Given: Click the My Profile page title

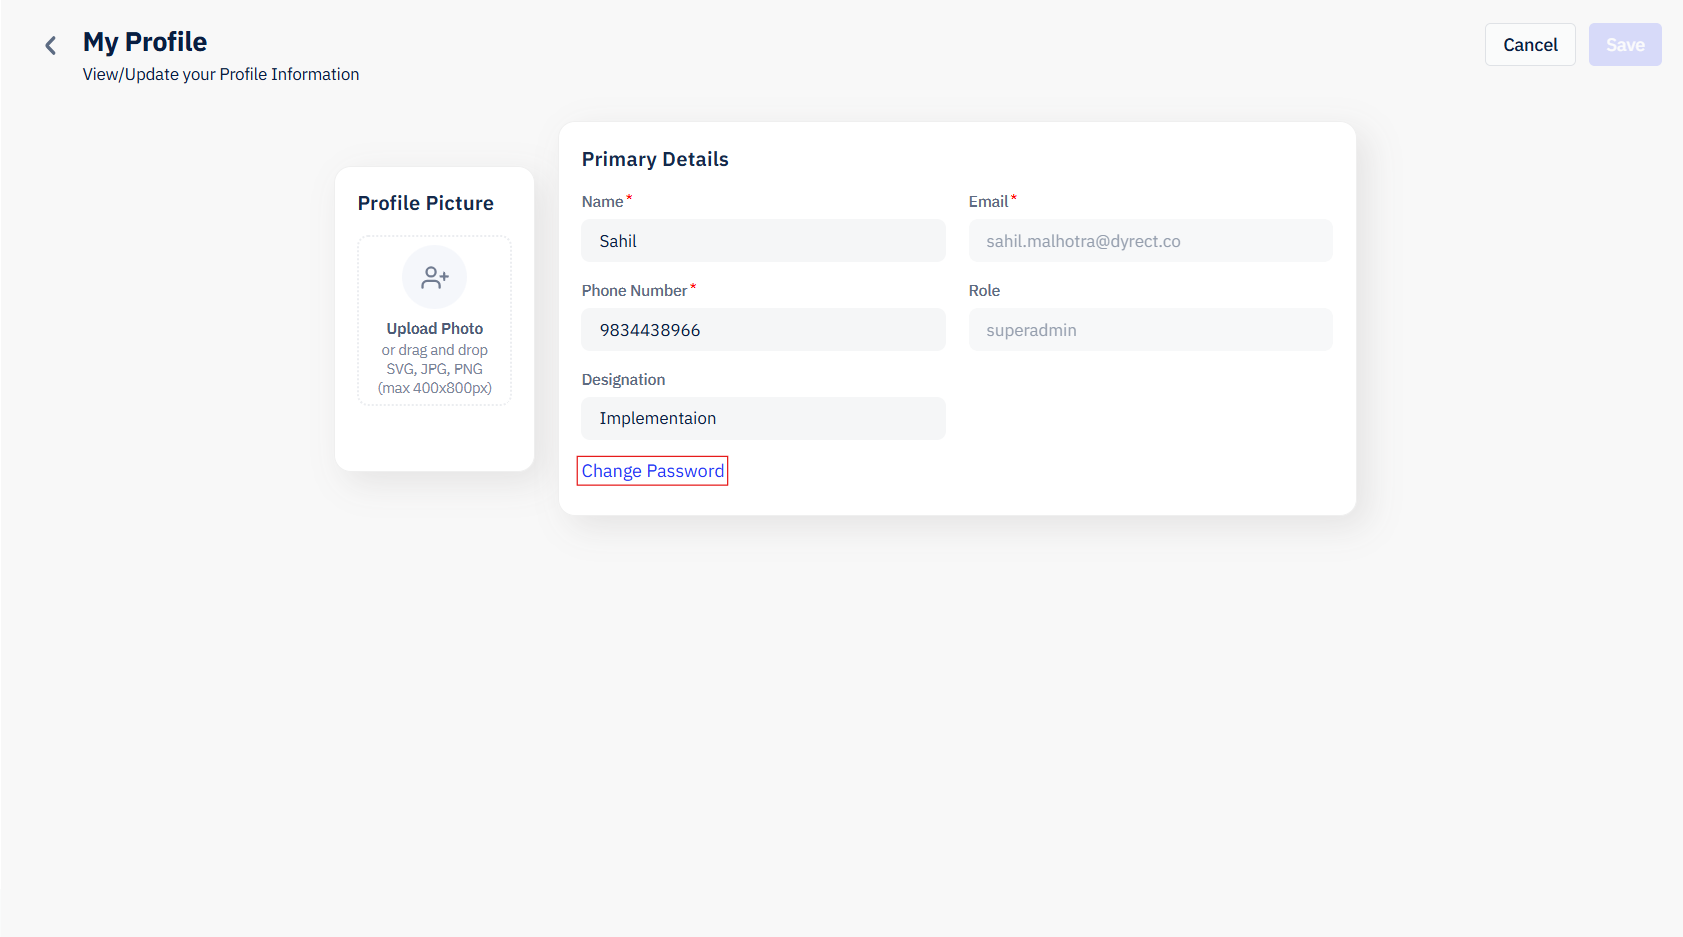Looking at the screenshot, I should coord(145,42).
